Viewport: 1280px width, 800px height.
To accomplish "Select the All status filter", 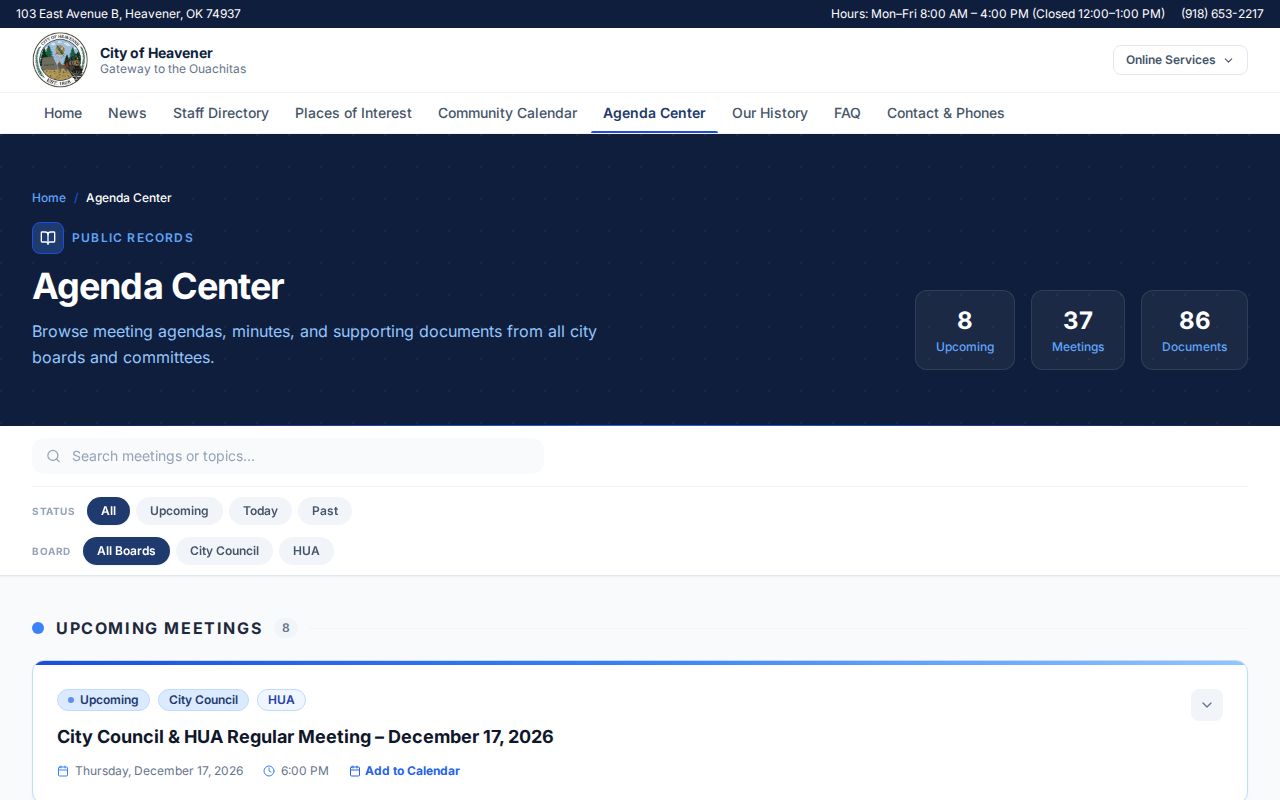I will [x=108, y=511].
